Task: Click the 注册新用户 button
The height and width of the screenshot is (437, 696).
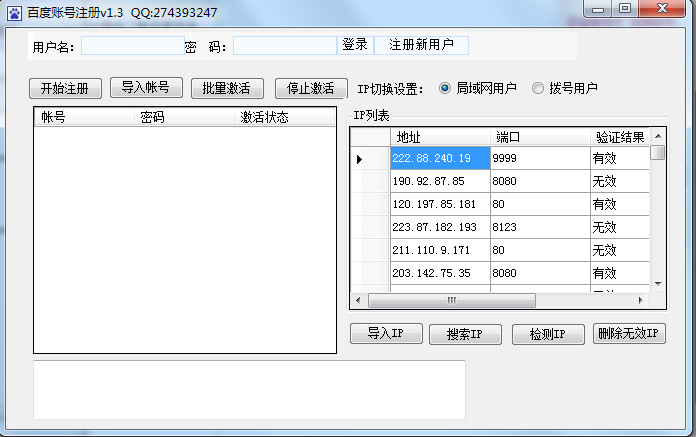Action: click(421, 45)
